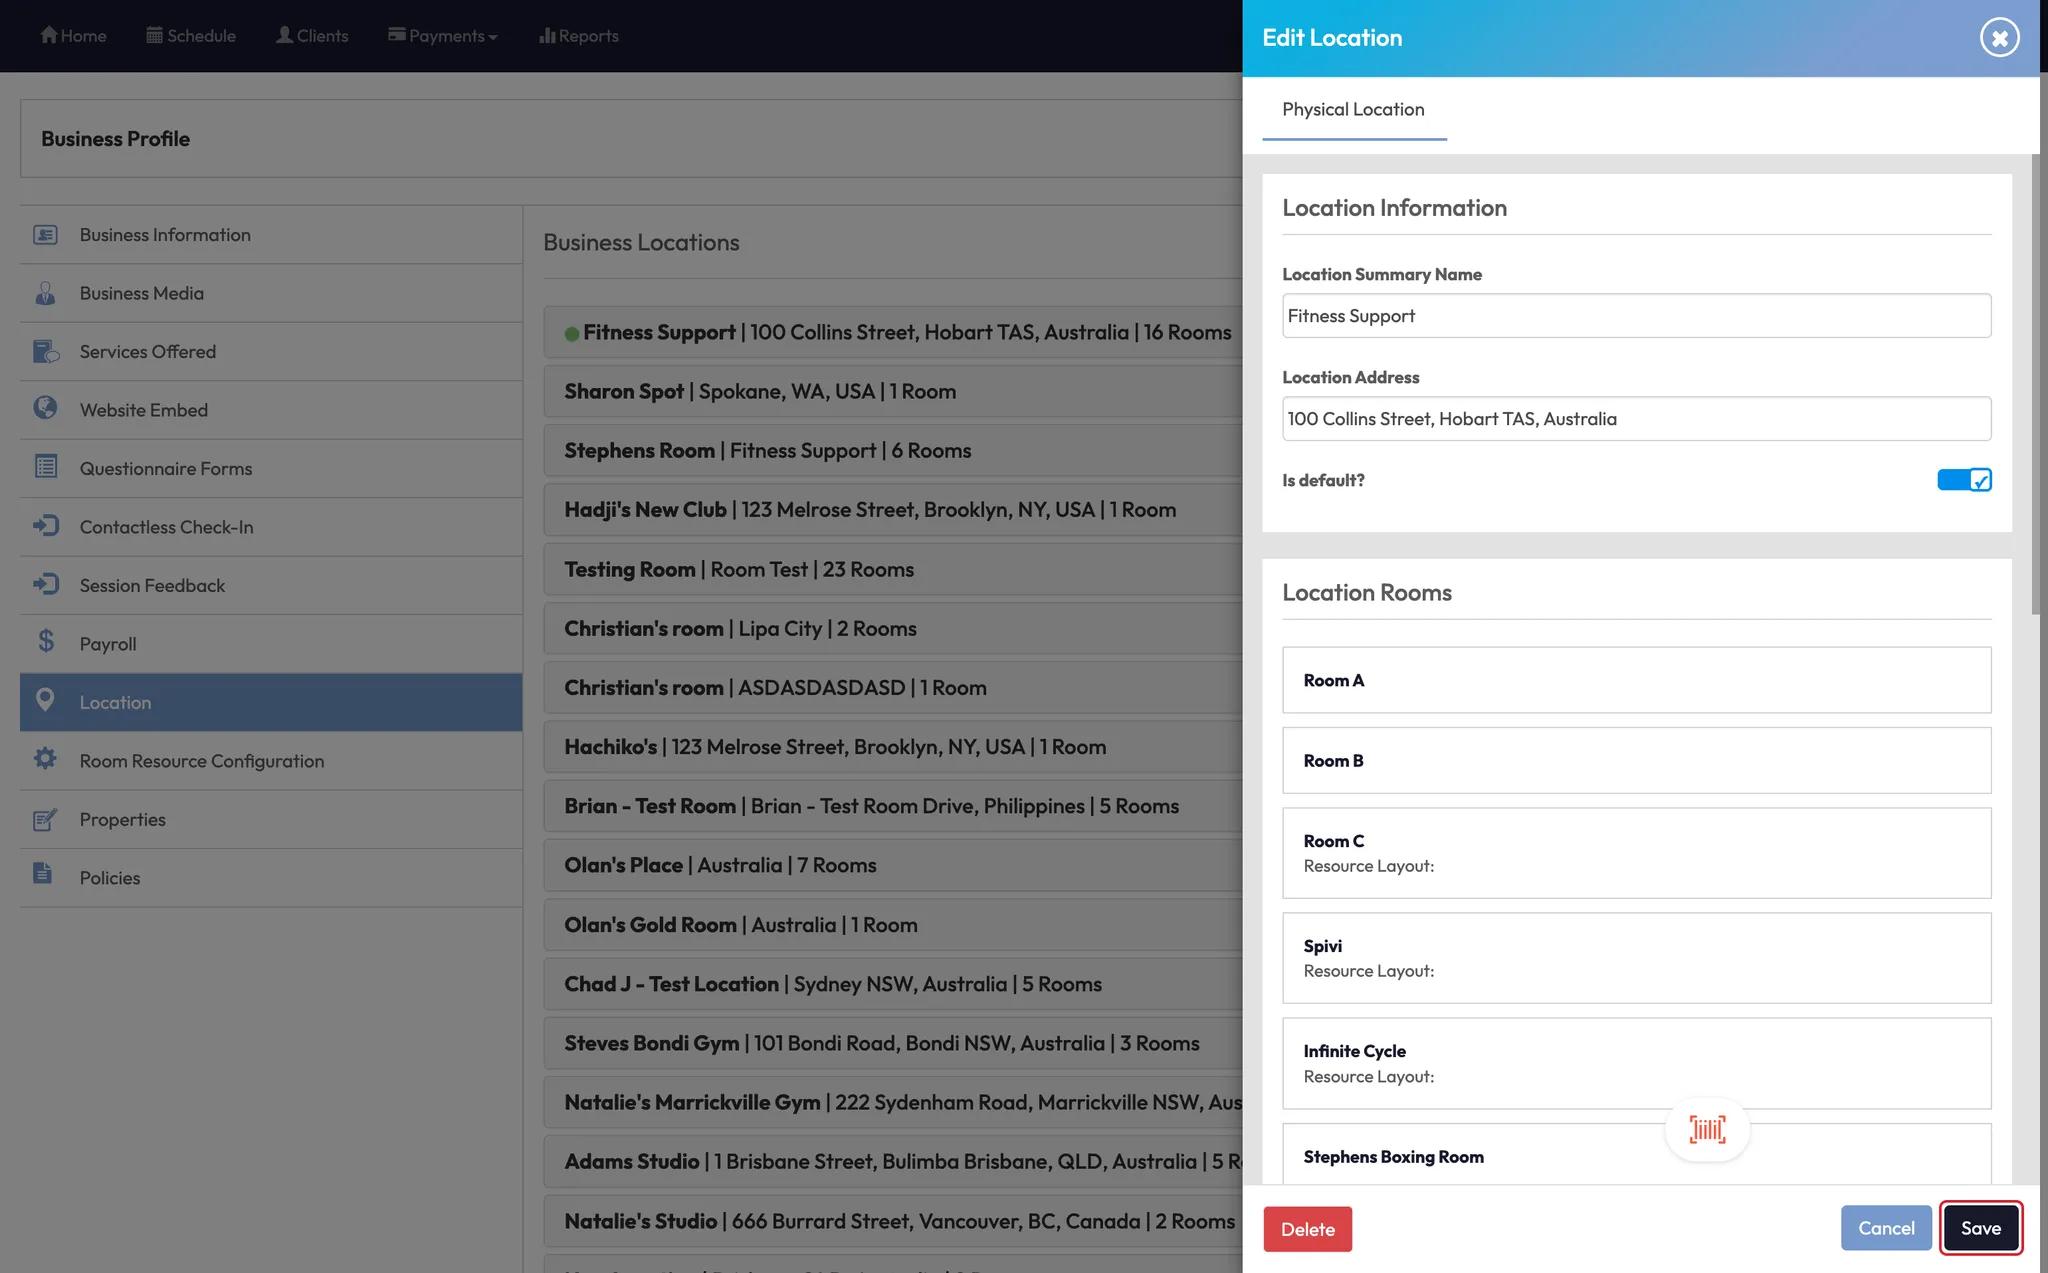Viewport: 2048px width, 1273px height.
Task: Click the Location Summary Name field
Action: click(1636, 316)
